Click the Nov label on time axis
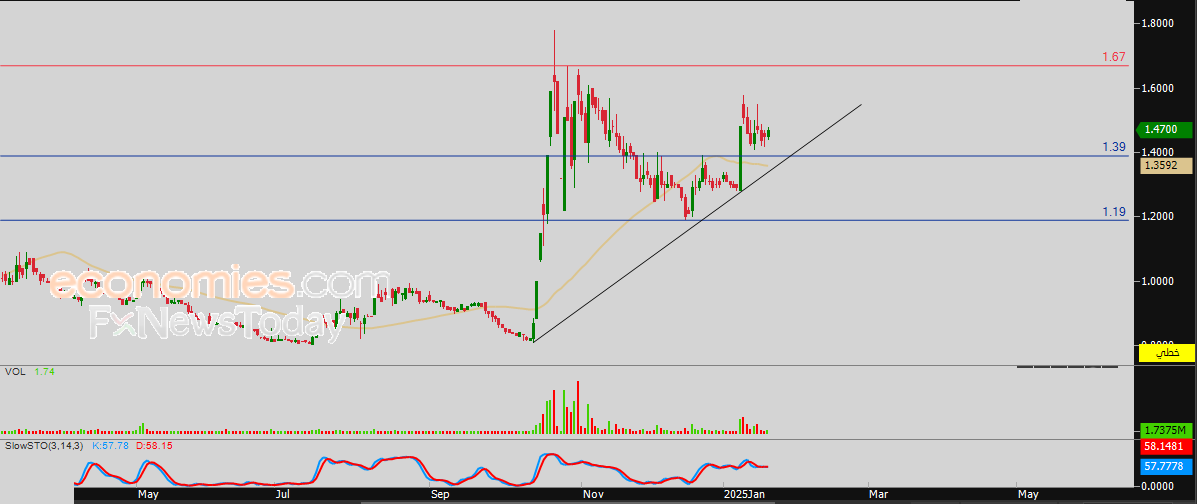The width and height of the screenshot is (1197, 504). [592, 495]
